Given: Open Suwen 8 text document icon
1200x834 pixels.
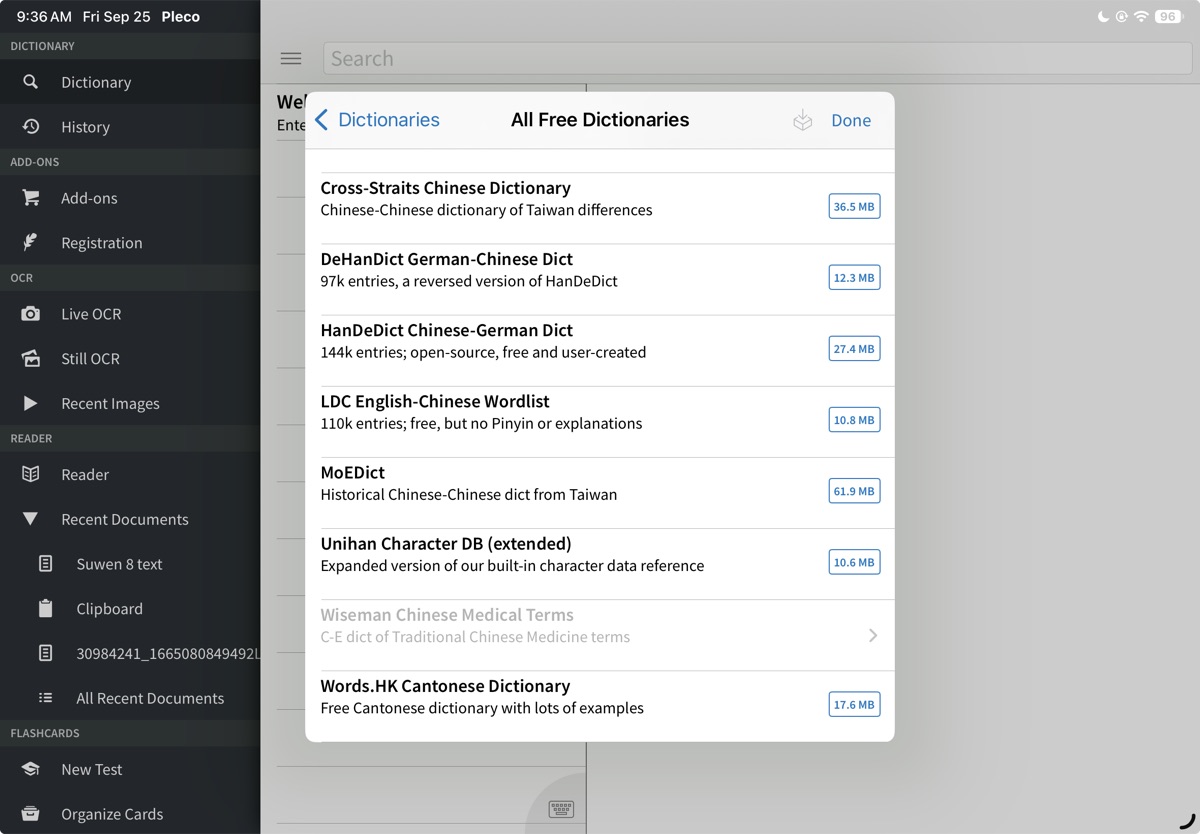Looking at the screenshot, I should coord(45,564).
